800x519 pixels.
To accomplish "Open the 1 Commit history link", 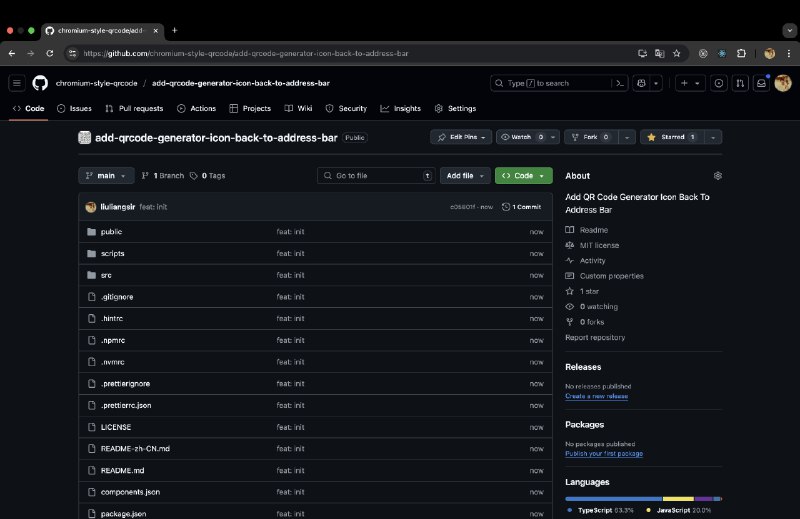I will pos(522,207).
